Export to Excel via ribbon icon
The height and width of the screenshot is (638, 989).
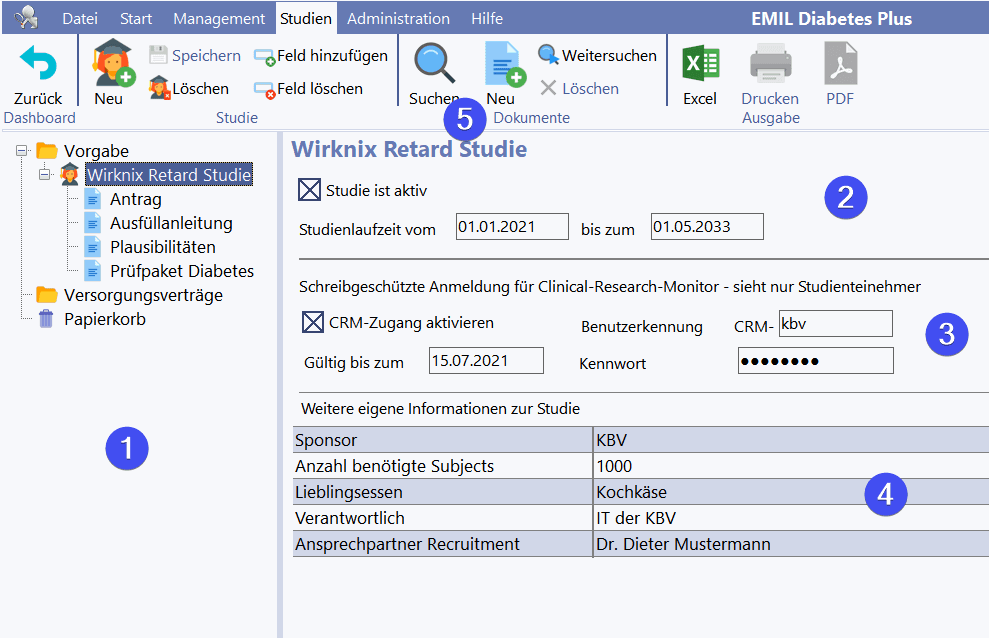(700, 66)
